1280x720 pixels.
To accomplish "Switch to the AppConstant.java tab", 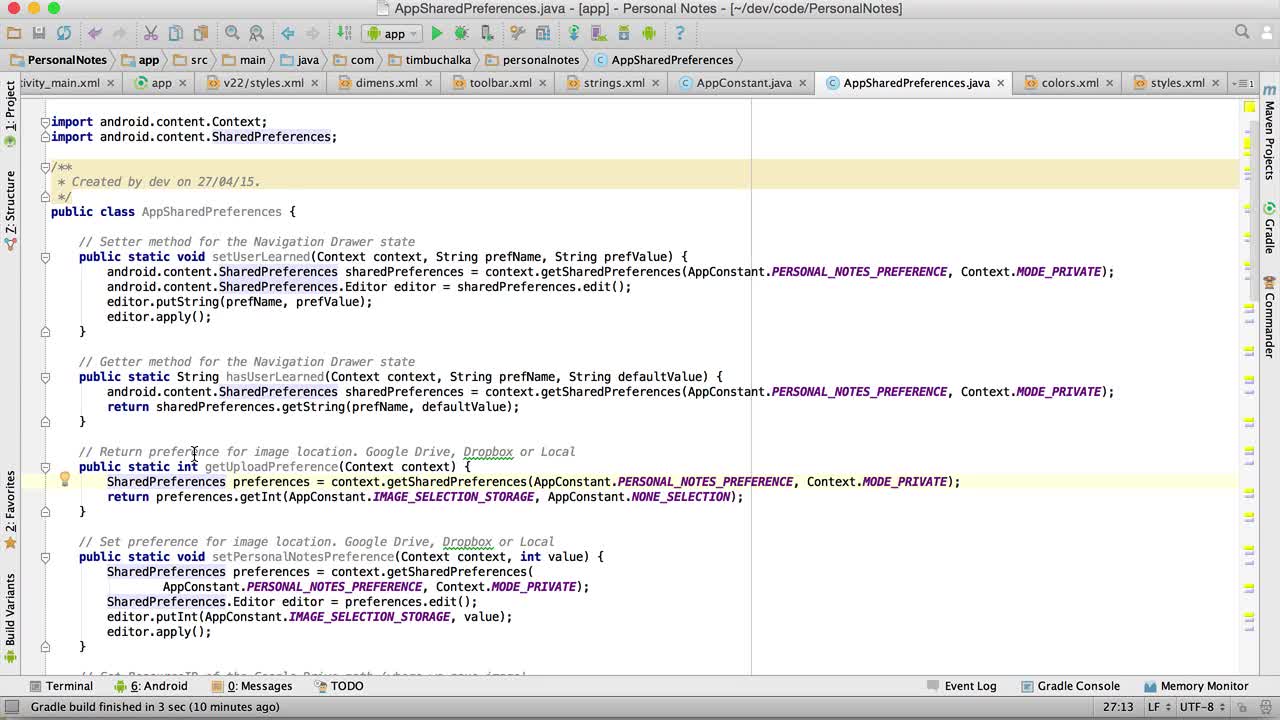I will [743, 83].
